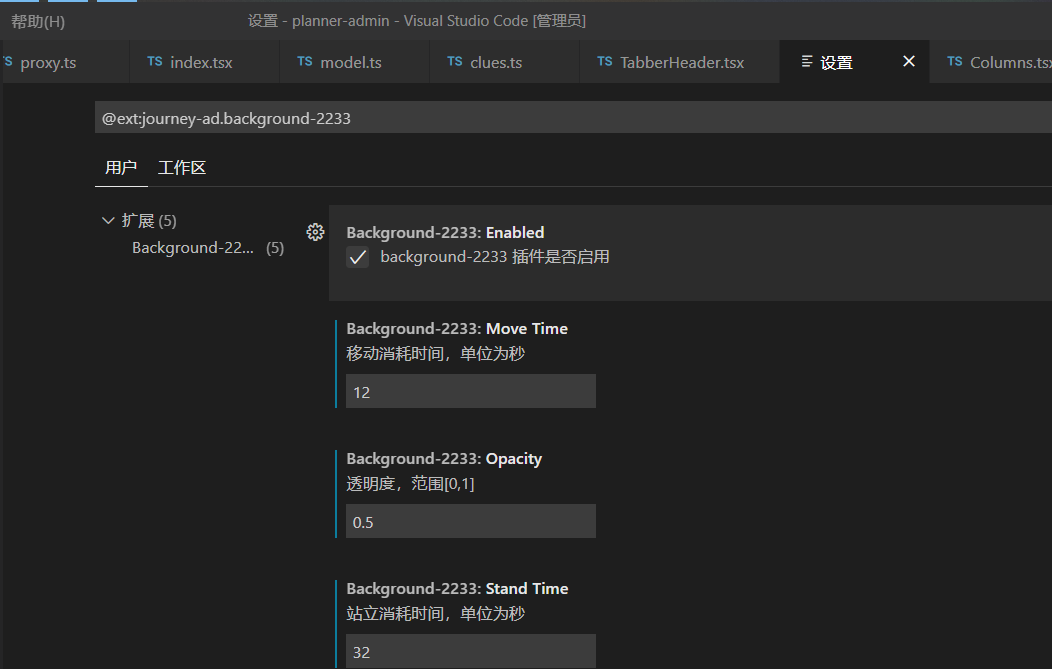
Task: Click the TS language icon on proxy.ts tab
Action: (8, 61)
